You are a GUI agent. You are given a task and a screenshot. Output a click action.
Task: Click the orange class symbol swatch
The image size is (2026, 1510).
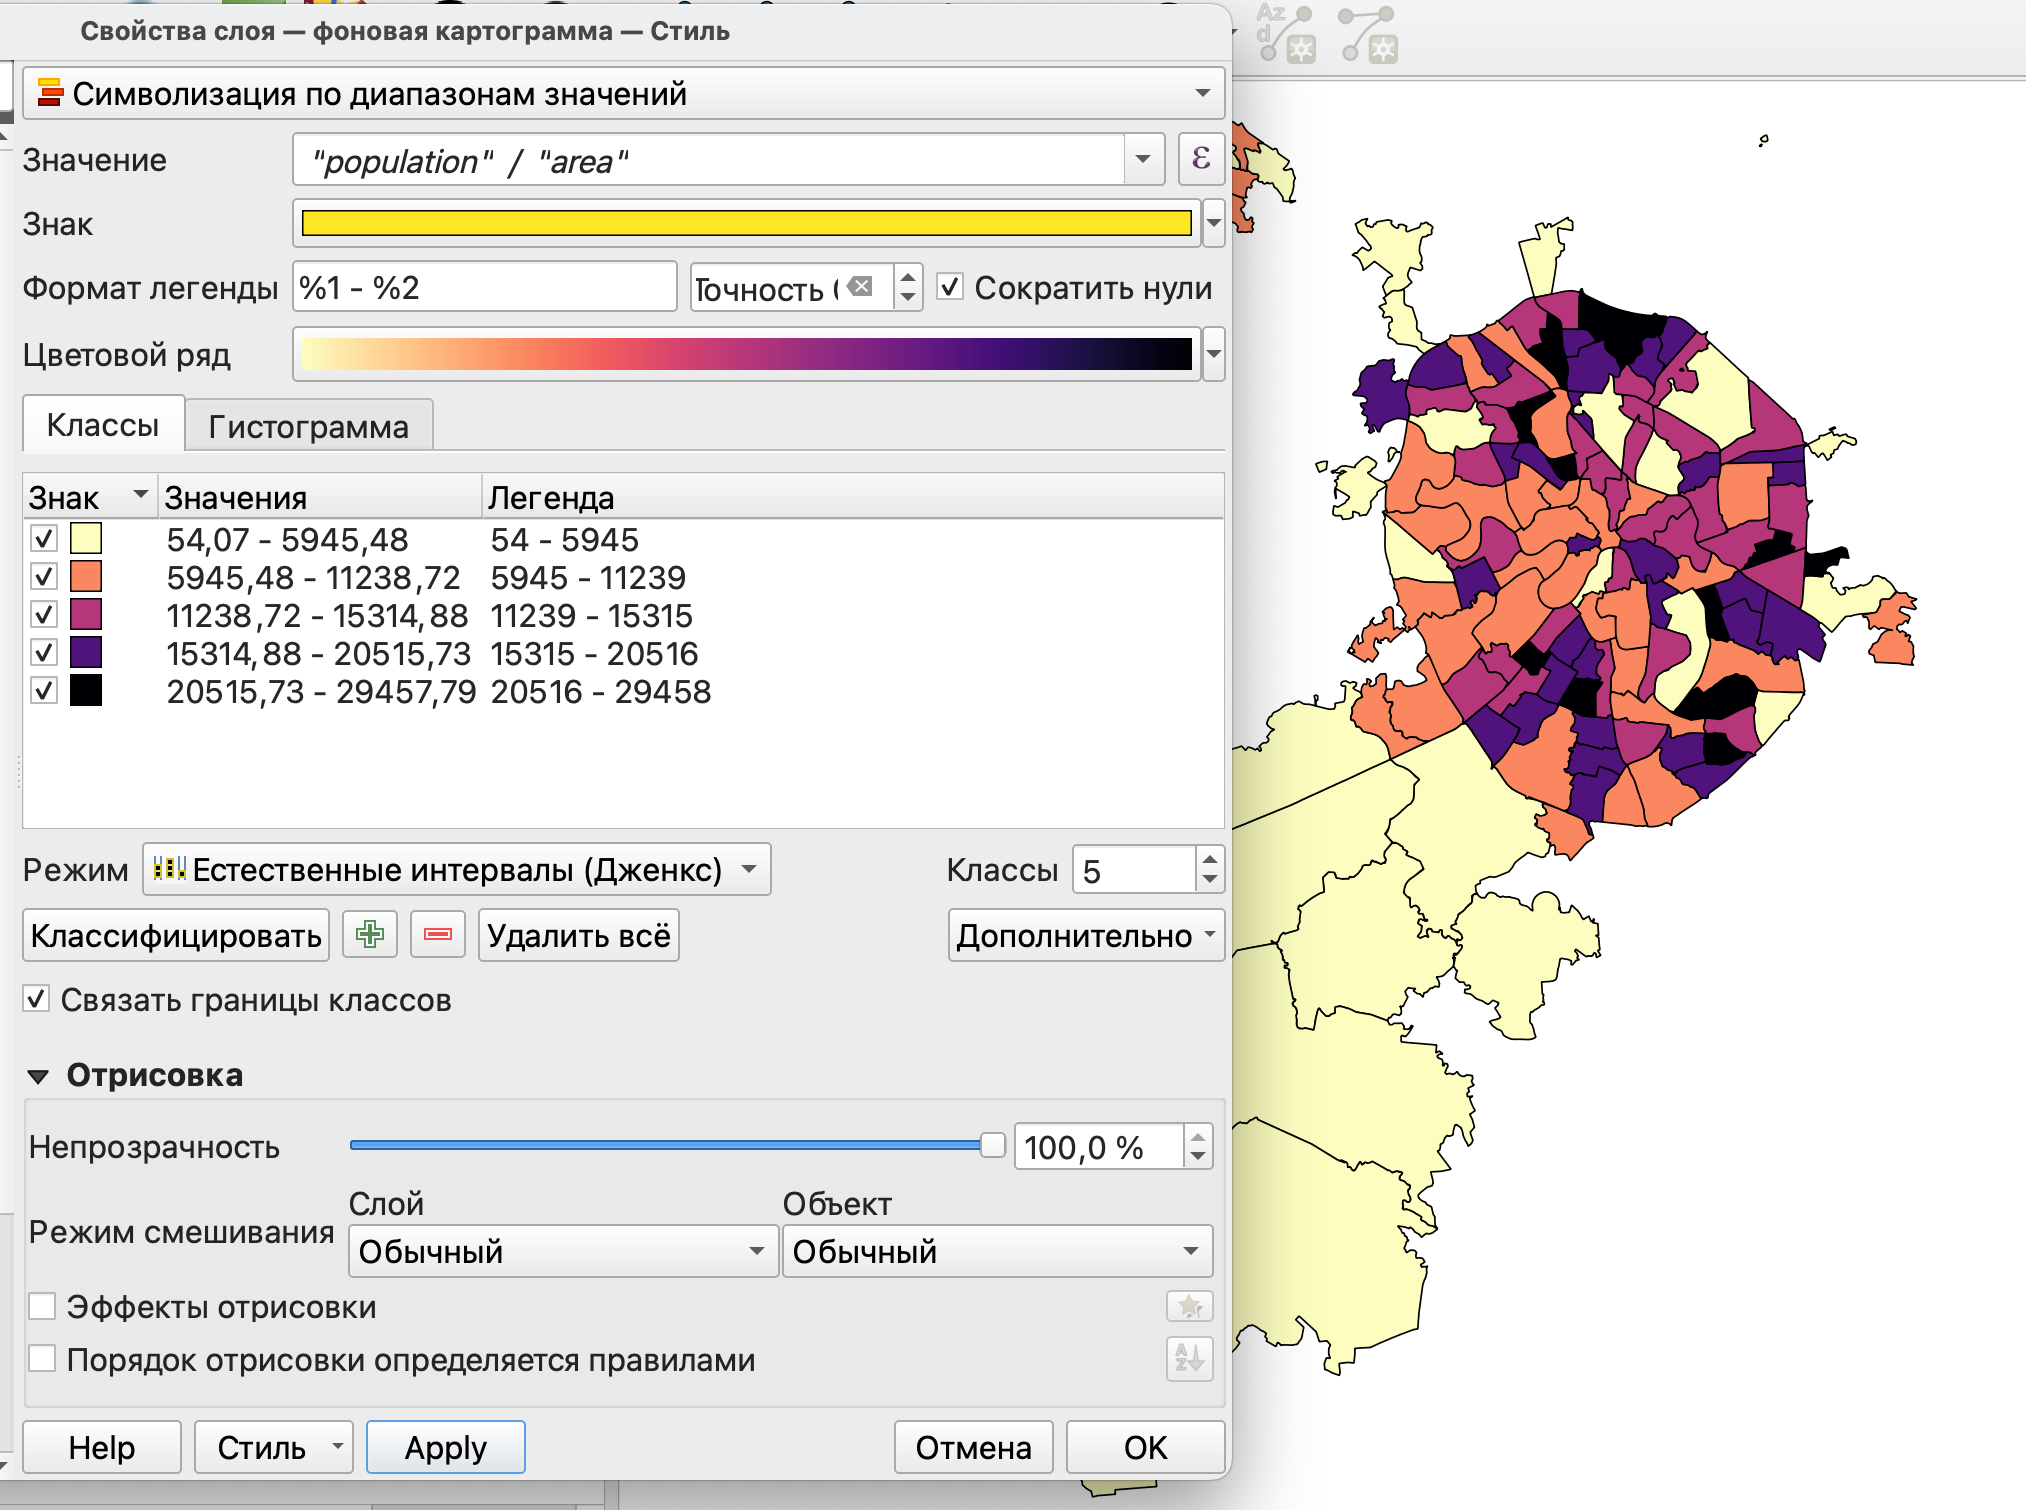(86, 577)
